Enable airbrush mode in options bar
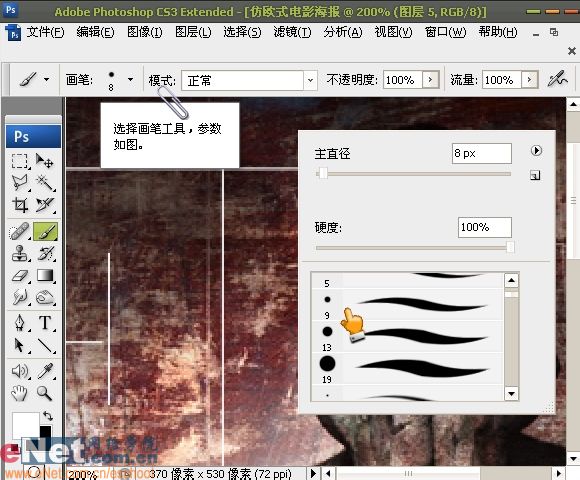This screenshot has height=480, width=580. click(x=557, y=78)
